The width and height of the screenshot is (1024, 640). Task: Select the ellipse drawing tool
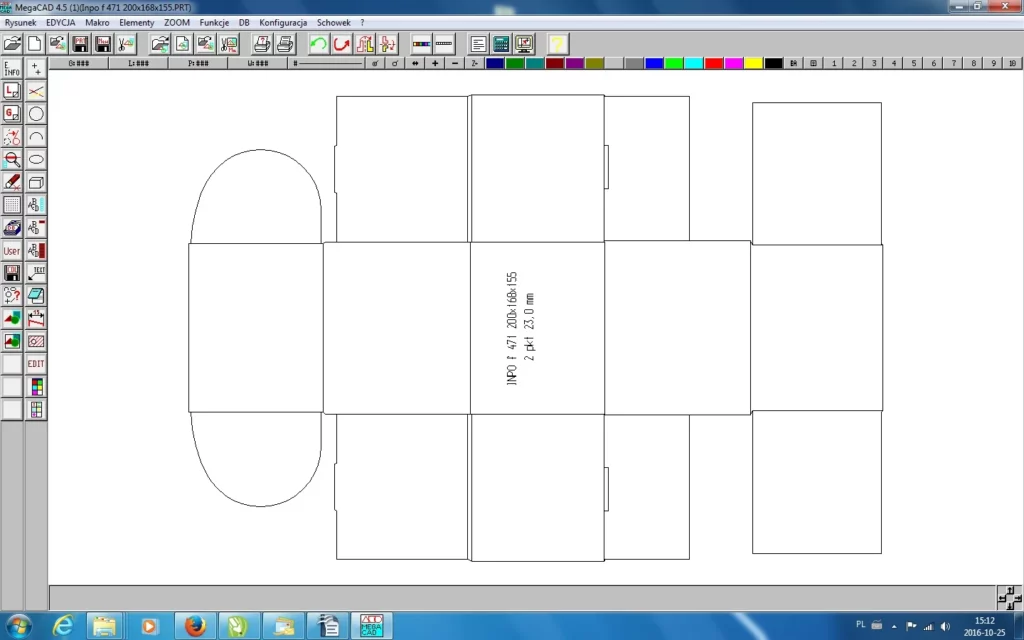pos(36,159)
